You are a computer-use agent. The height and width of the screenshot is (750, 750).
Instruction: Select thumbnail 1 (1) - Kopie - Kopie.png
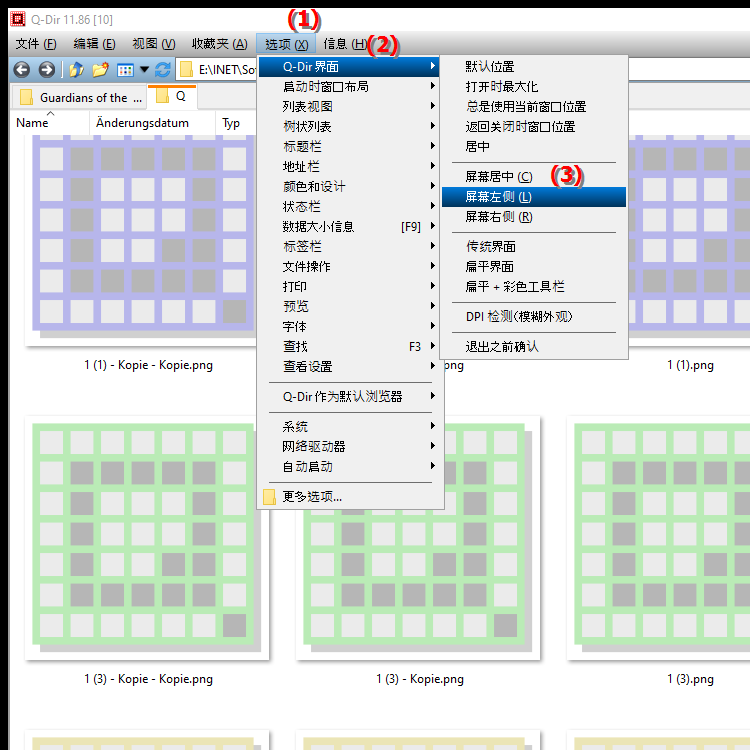pyautogui.click(x=143, y=239)
